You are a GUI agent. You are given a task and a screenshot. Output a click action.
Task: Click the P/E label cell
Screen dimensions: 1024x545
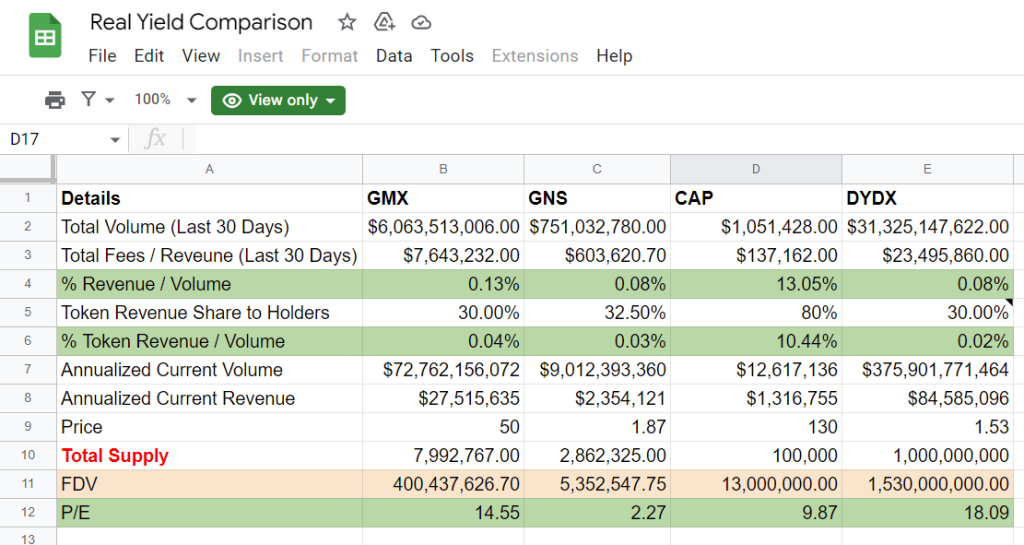(x=210, y=512)
